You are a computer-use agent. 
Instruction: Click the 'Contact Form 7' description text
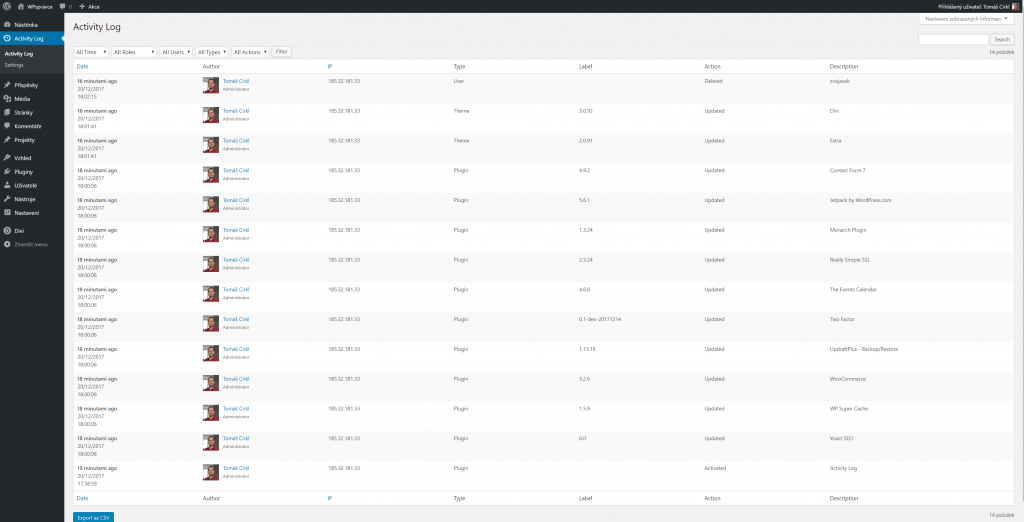[847, 171]
